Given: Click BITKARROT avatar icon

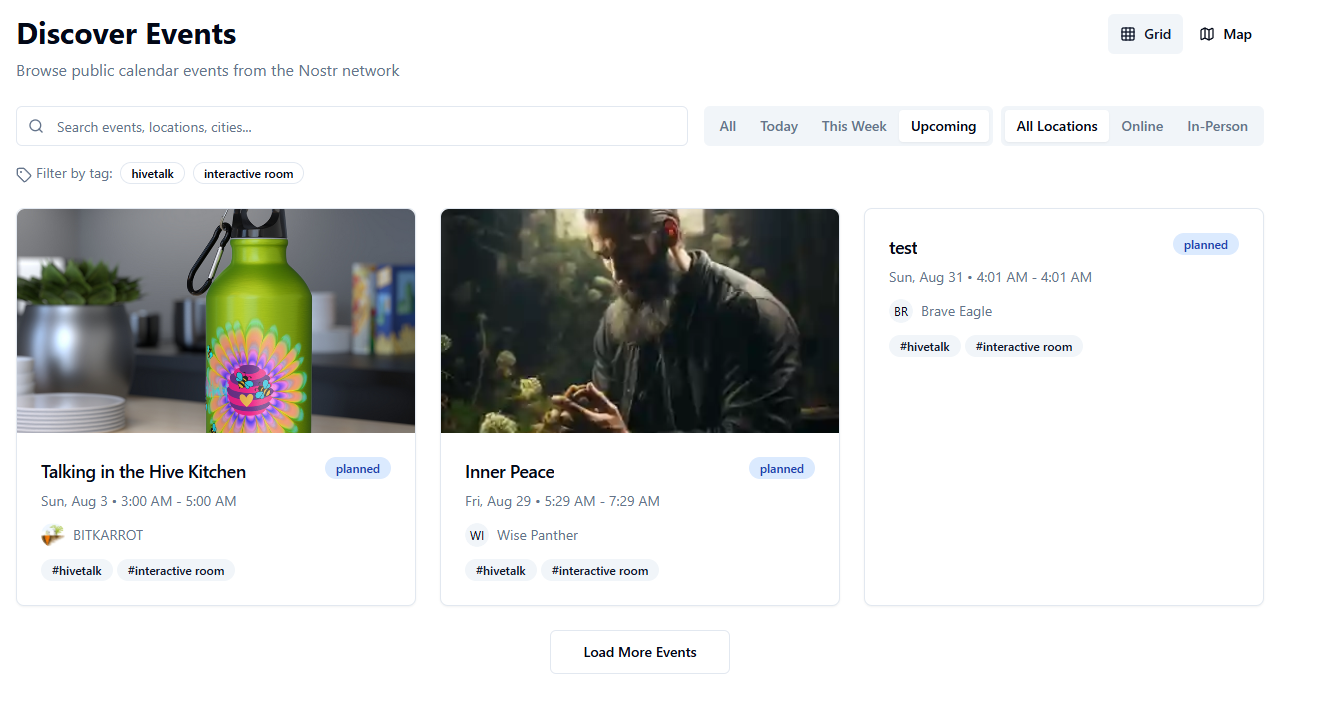Looking at the screenshot, I should click(53, 535).
